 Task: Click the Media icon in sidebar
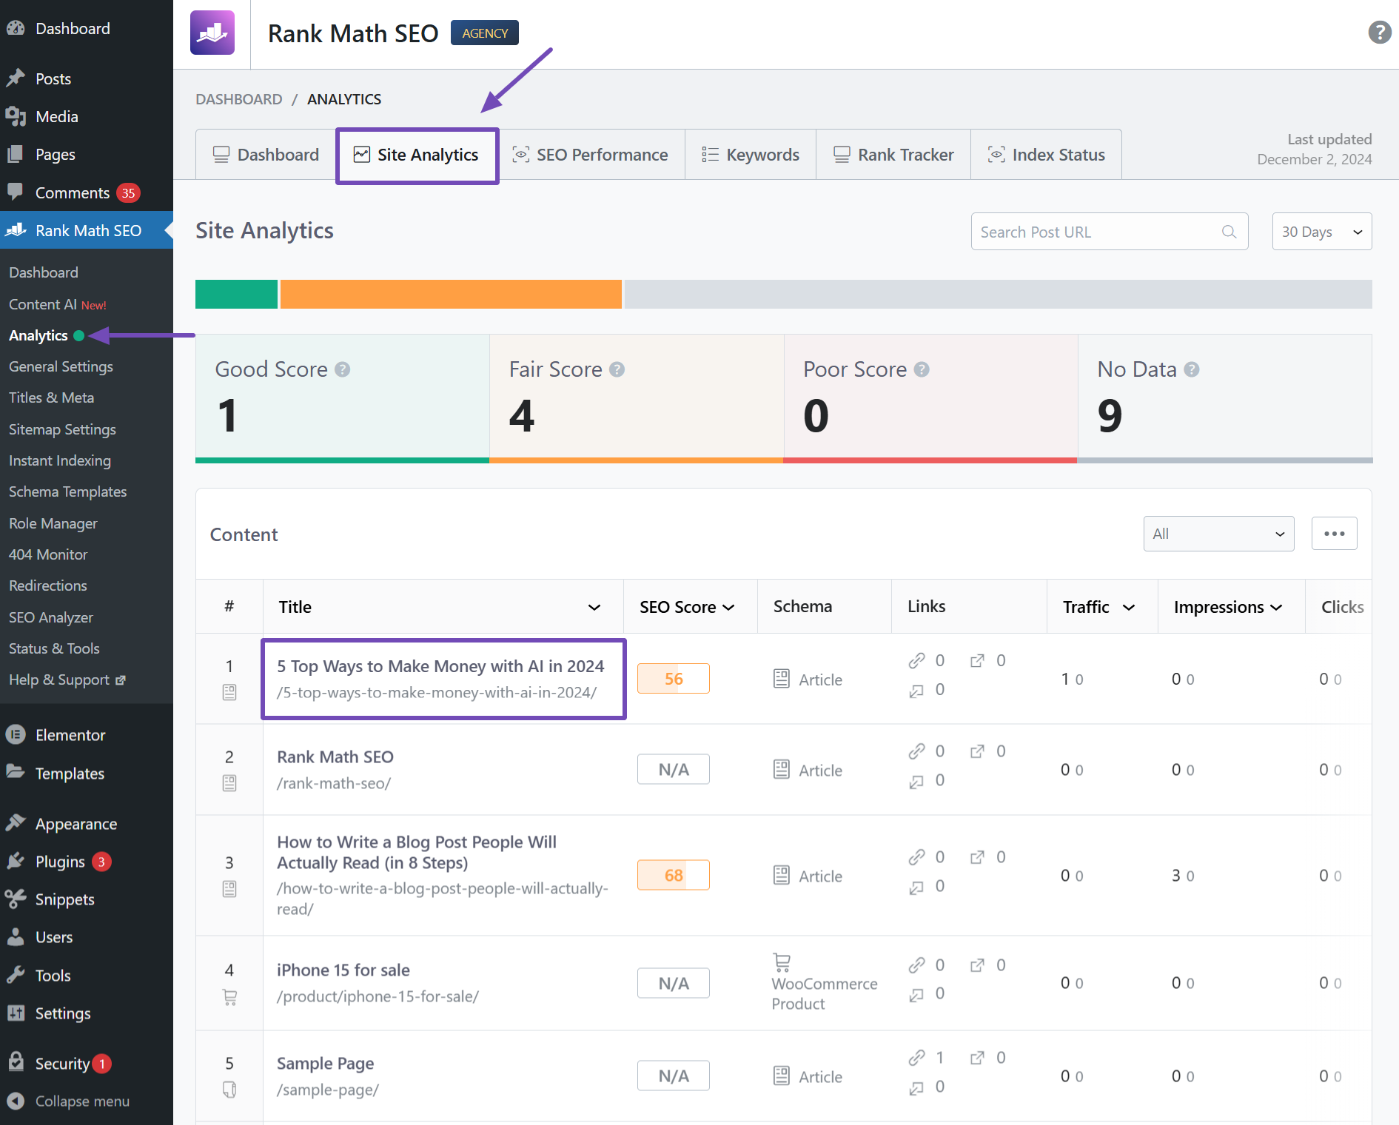pos(16,116)
